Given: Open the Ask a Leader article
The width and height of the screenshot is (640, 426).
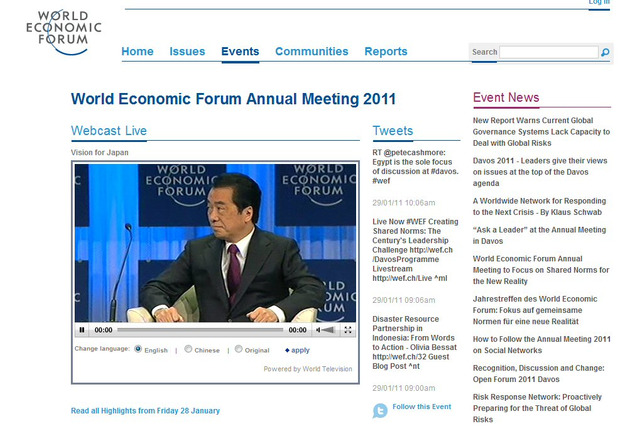Looking at the screenshot, I should tap(539, 235).
